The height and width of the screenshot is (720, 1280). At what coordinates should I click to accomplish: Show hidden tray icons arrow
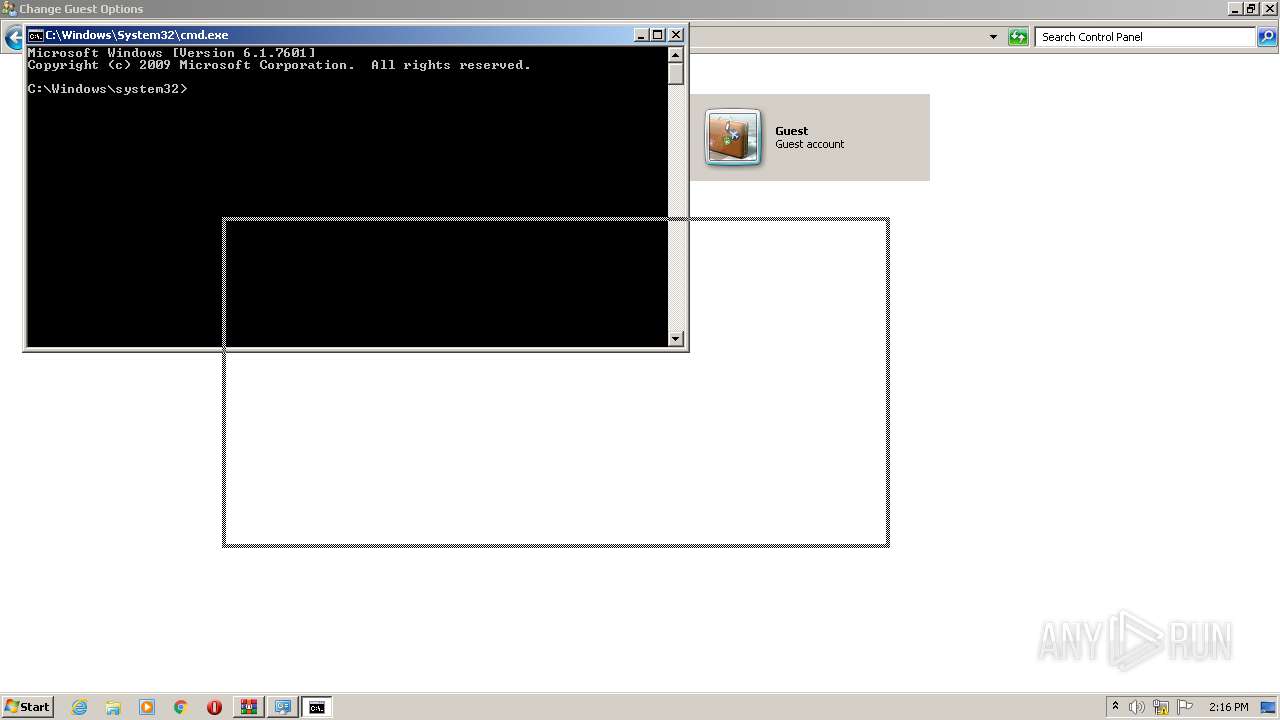(1115, 707)
